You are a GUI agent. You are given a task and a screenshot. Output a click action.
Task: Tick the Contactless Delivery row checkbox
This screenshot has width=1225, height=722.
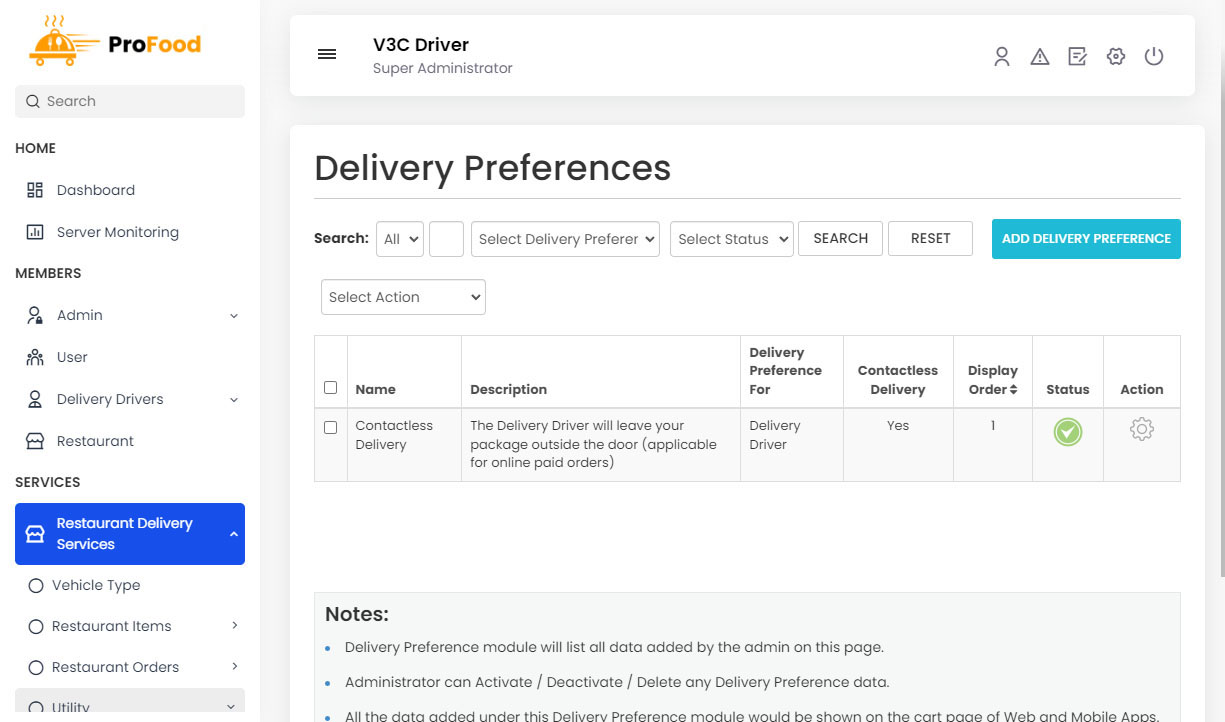(331, 428)
